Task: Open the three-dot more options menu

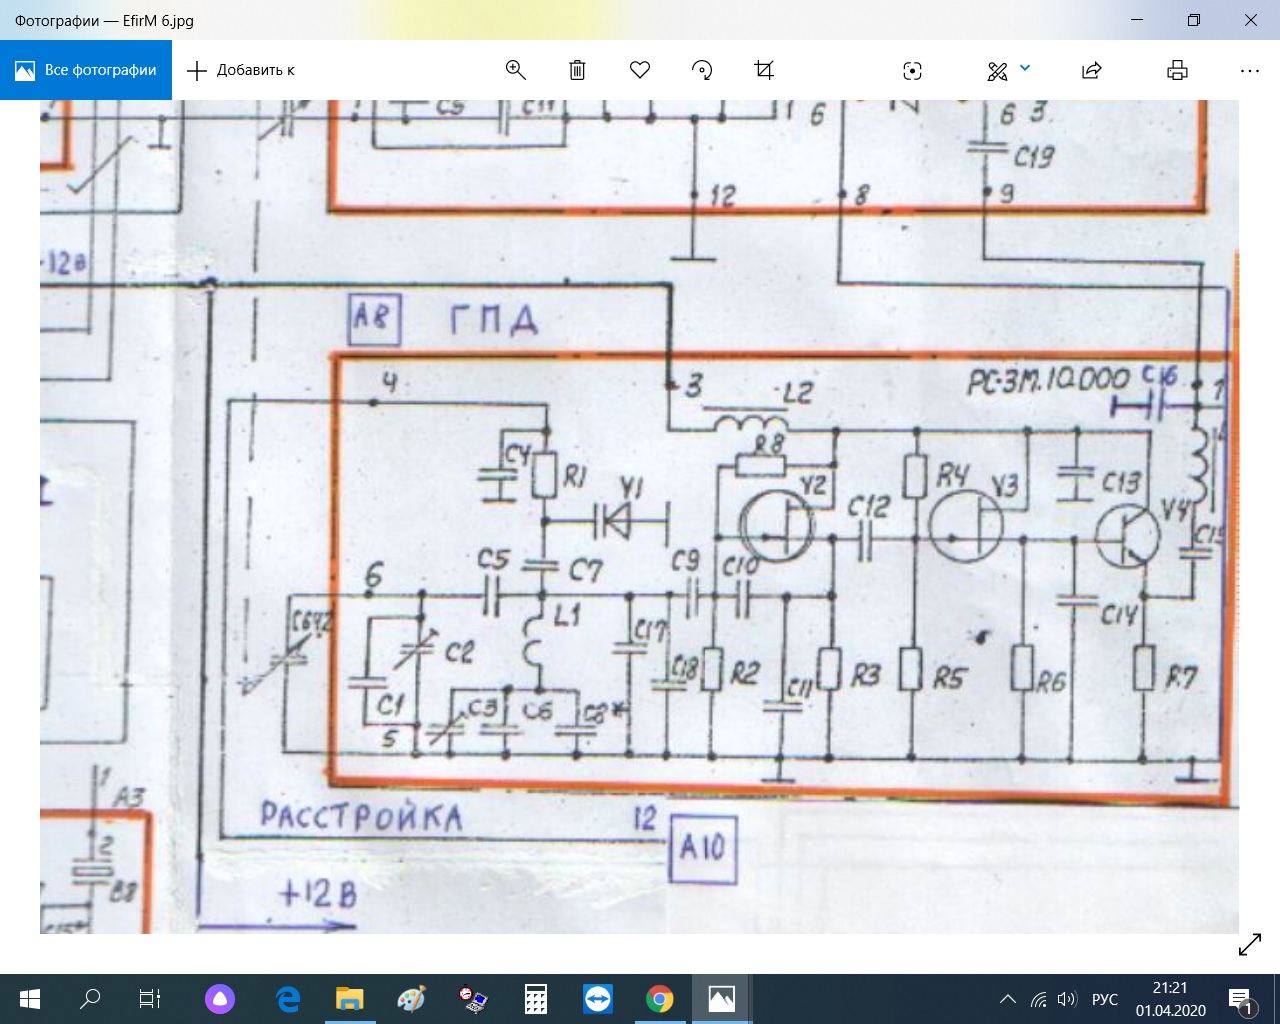Action: 1249,70
